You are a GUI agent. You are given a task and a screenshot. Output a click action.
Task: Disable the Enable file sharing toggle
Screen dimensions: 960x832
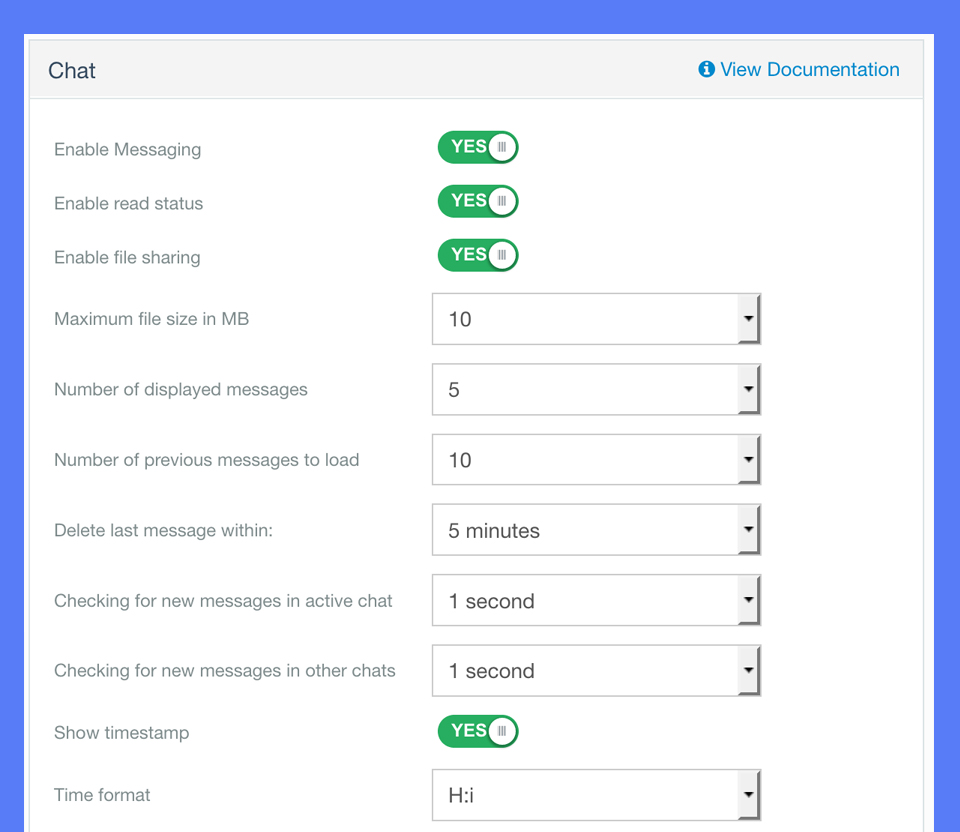[x=478, y=255]
